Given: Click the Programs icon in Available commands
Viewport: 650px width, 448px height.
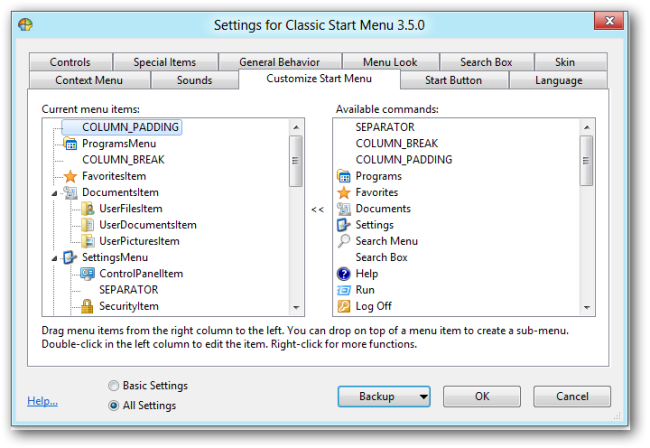Looking at the screenshot, I should 344,176.
